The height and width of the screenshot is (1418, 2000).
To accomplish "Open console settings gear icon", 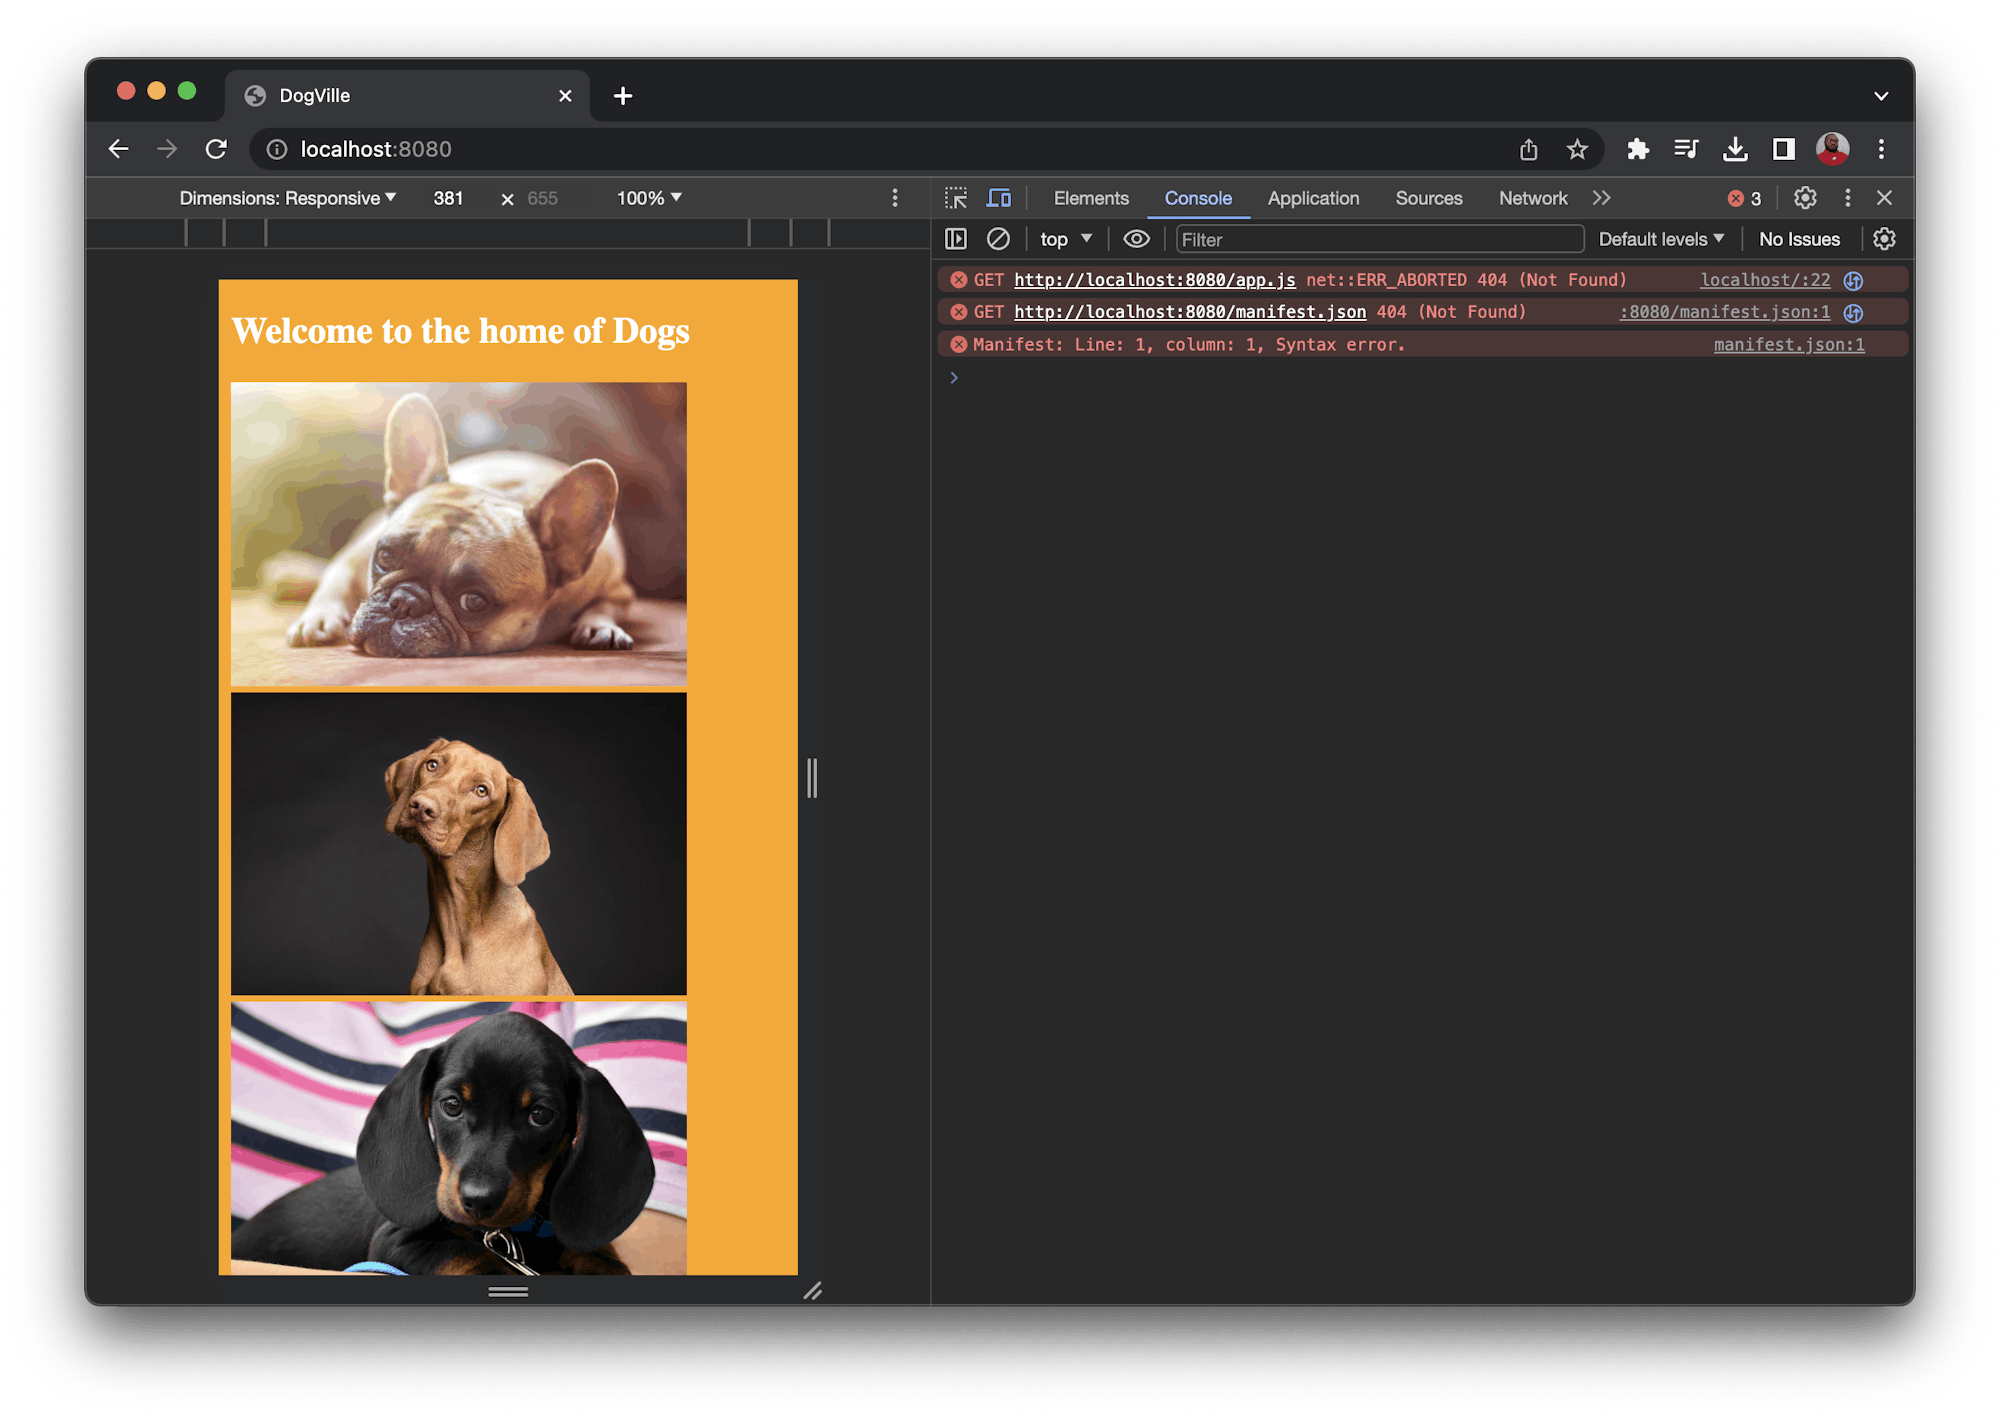I will (1884, 239).
